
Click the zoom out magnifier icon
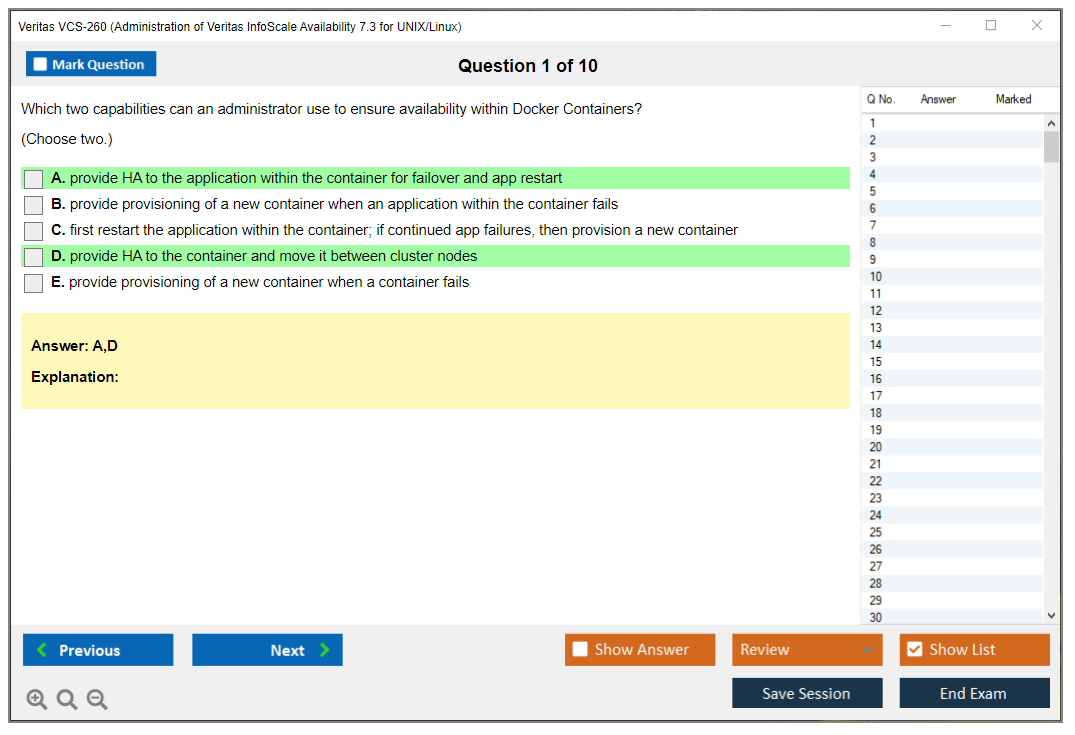click(97, 700)
